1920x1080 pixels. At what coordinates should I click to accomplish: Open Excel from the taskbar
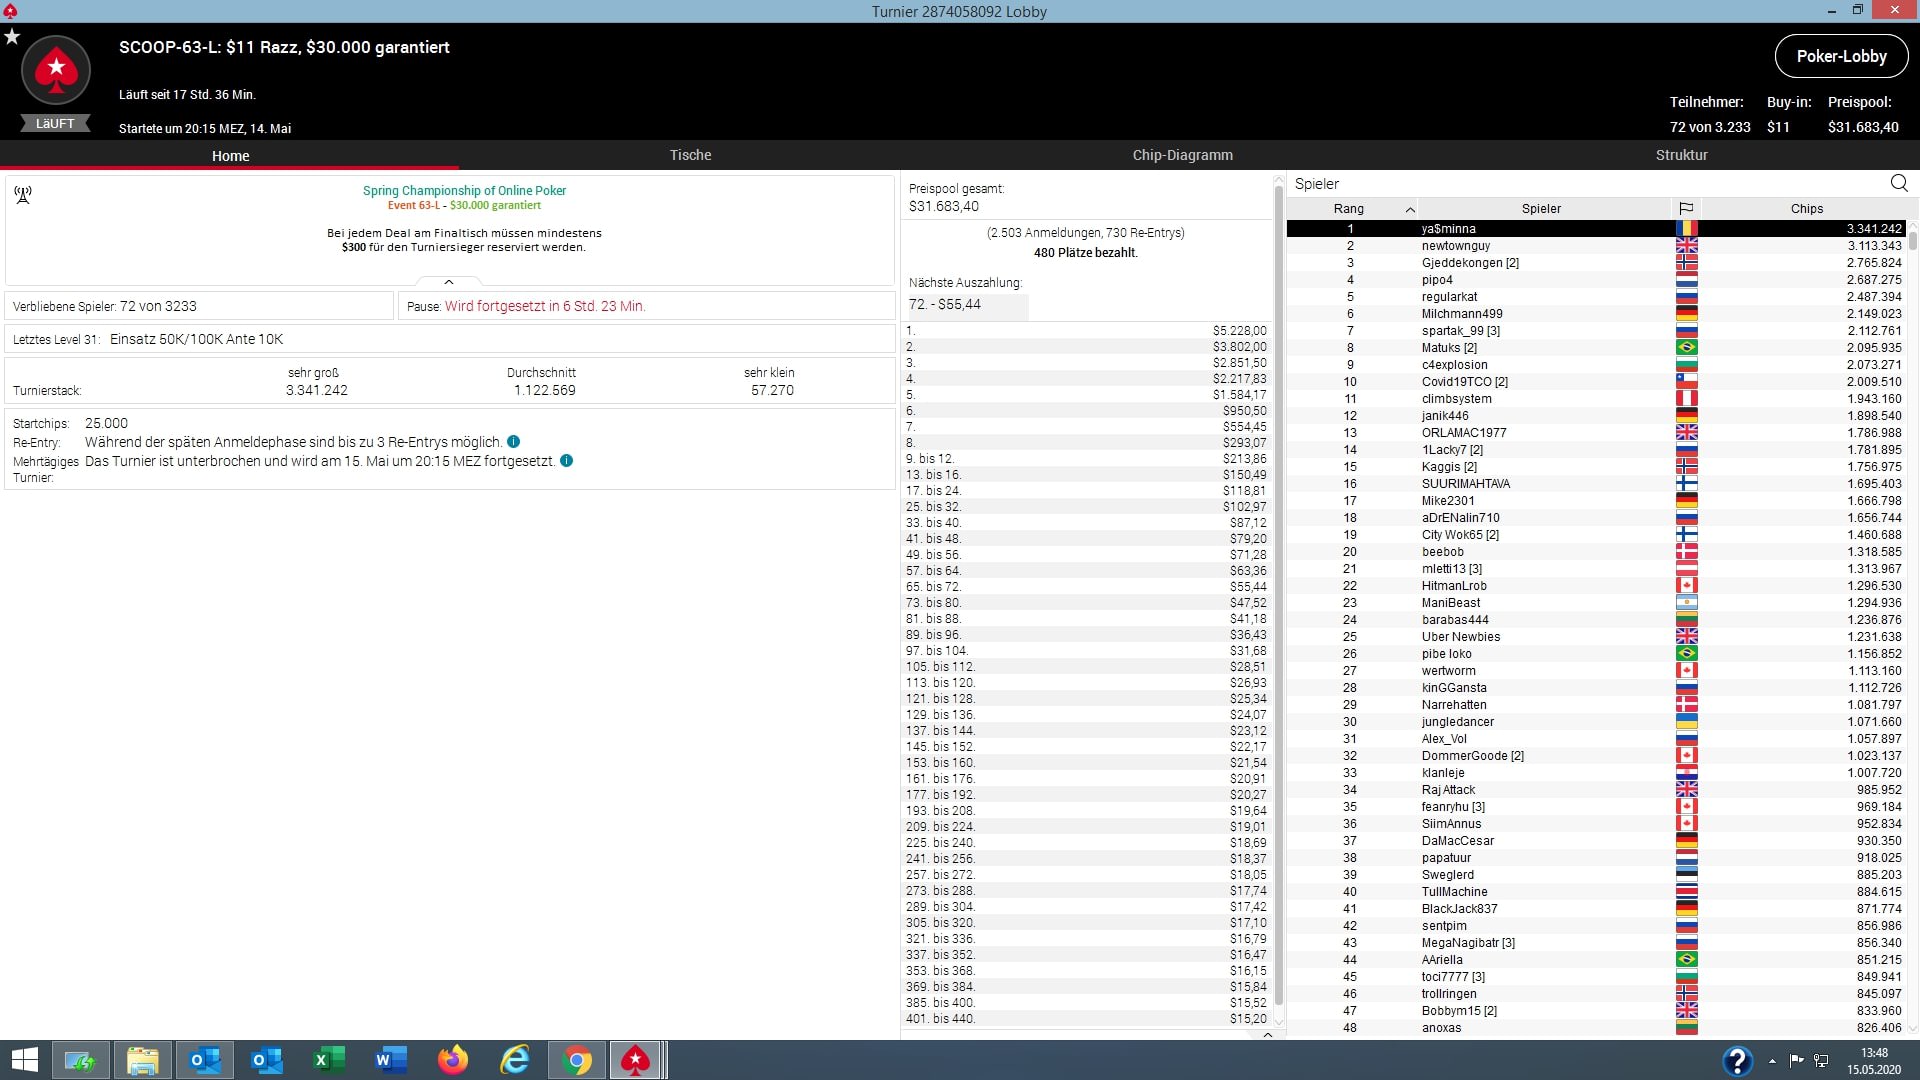329,1060
